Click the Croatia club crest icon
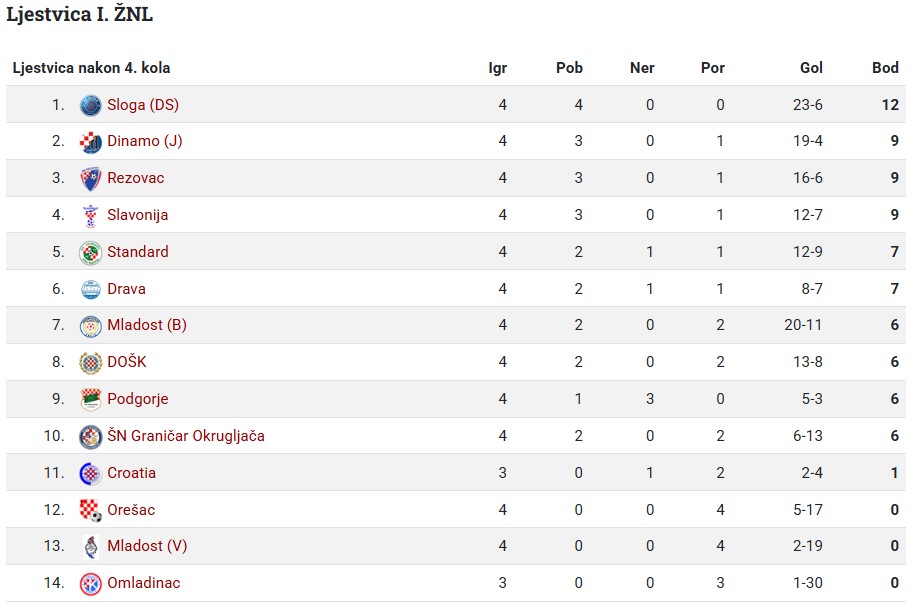 91,474
